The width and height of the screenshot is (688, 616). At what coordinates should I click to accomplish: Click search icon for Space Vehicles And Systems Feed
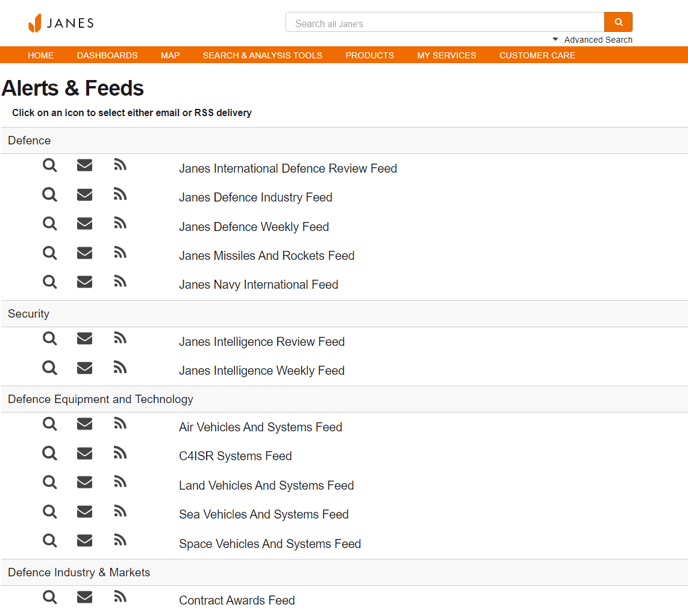point(50,541)
